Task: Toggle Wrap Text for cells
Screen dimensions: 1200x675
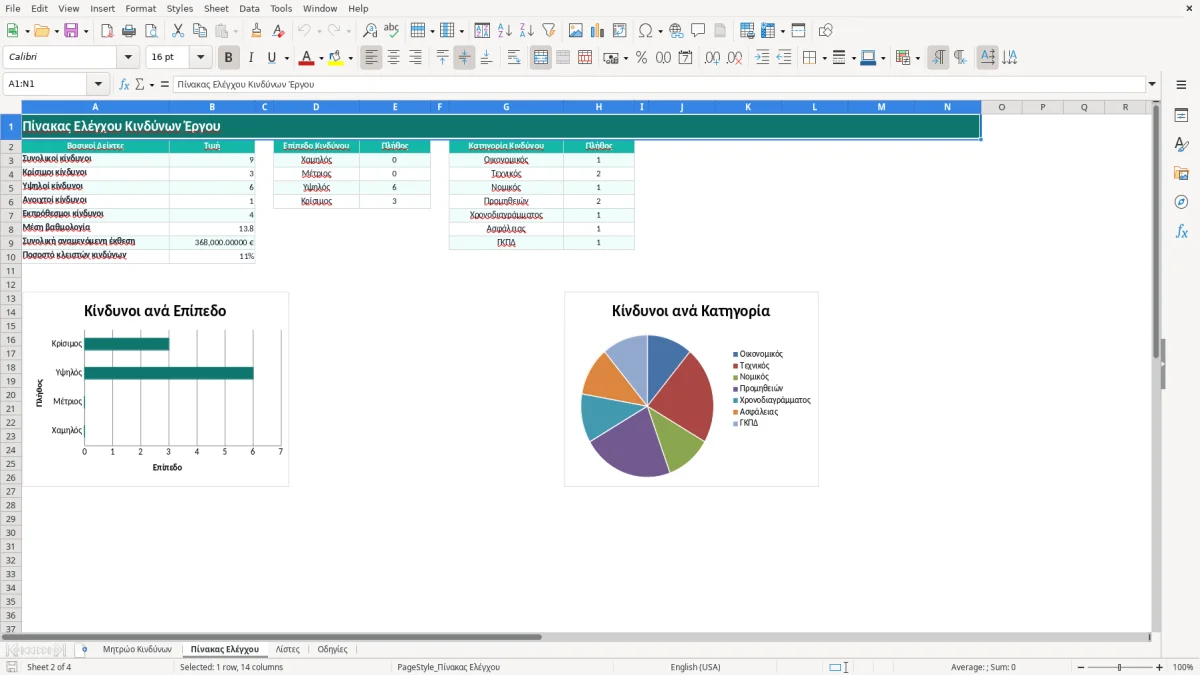Action: coord(514,58)
